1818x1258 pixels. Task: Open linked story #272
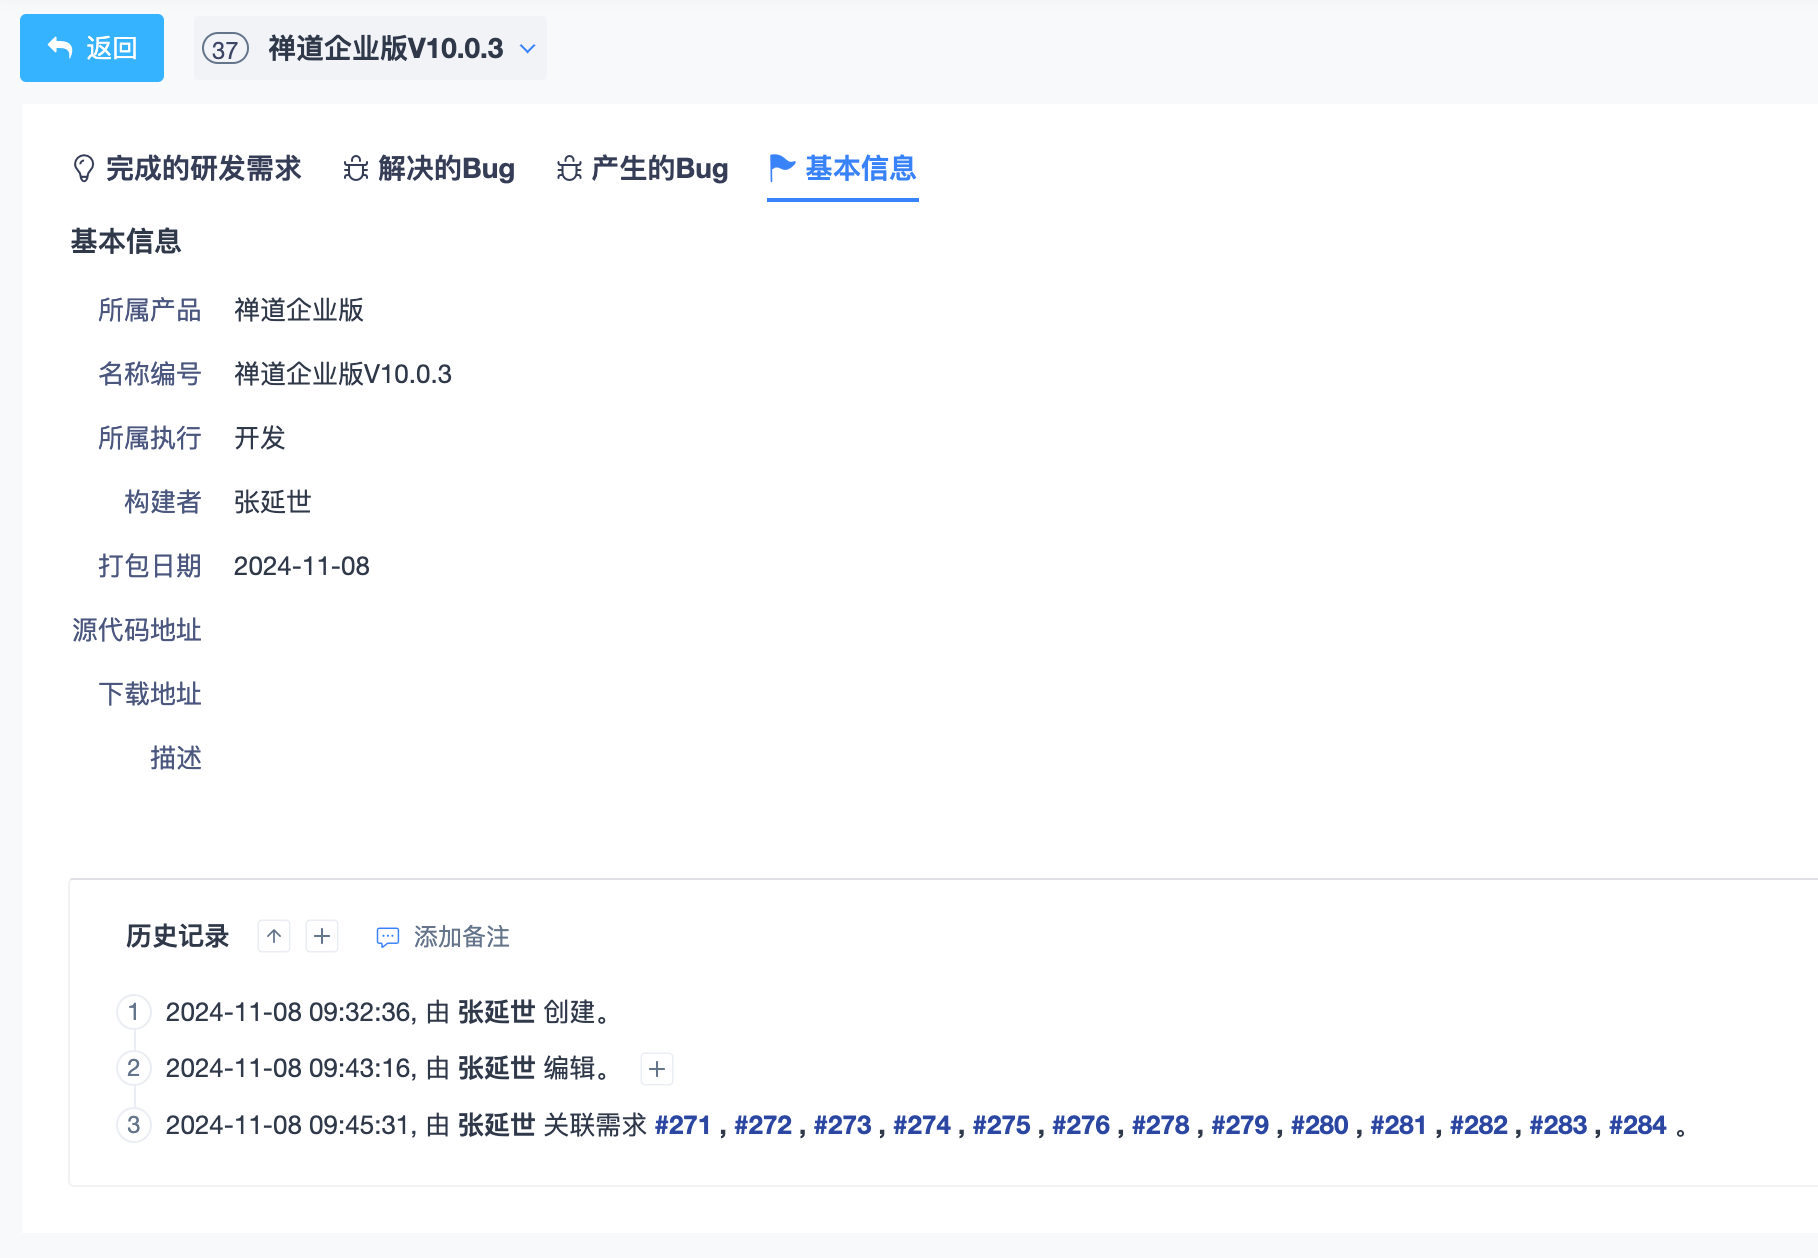coord(763,1125)
